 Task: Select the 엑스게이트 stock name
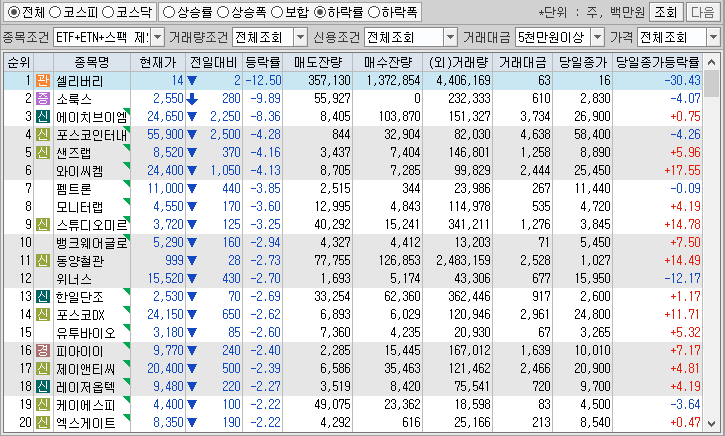[86, 423]
